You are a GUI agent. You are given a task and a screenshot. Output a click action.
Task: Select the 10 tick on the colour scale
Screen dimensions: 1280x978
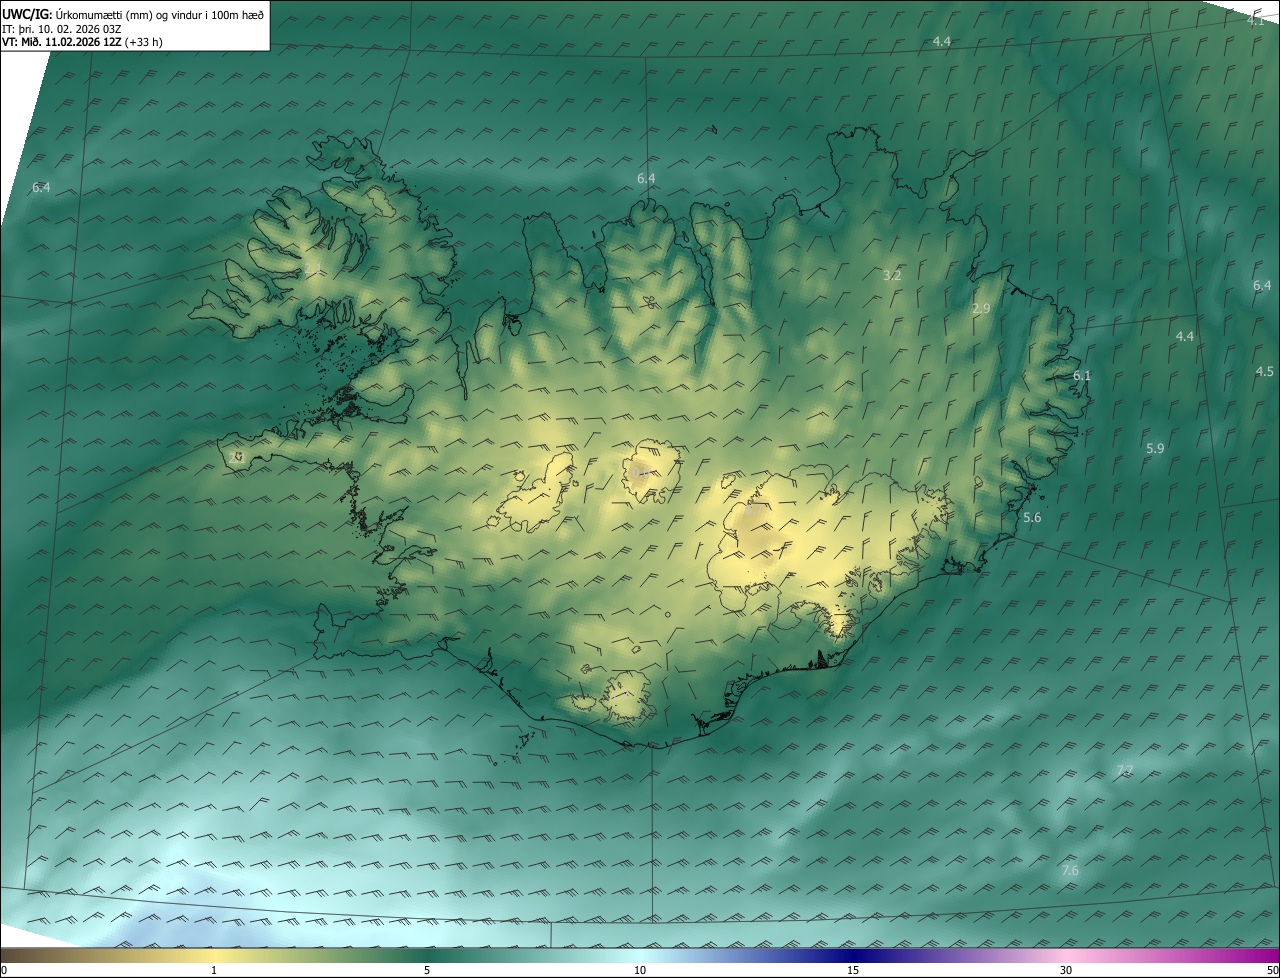pyautogui.click(x=640, y=970)
